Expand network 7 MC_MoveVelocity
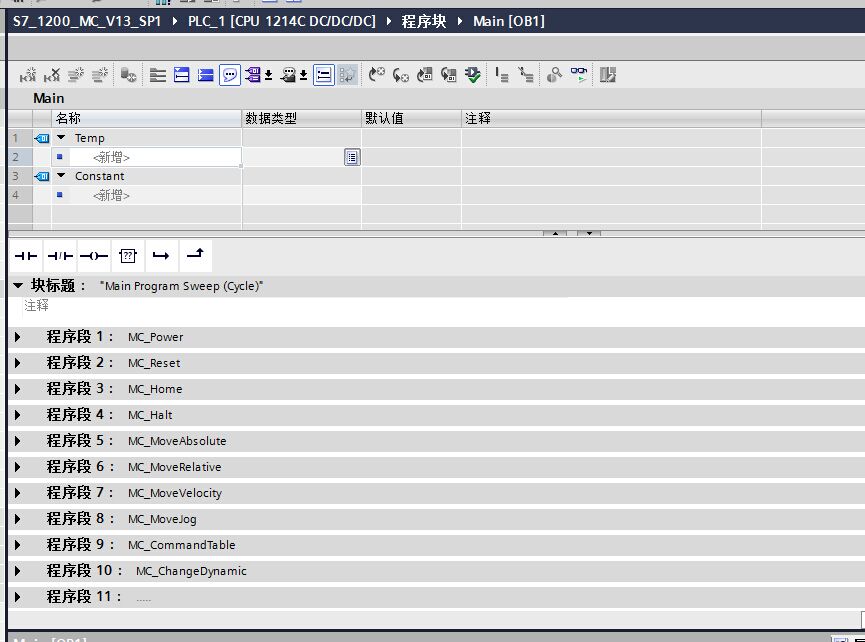Image resolution: width=865 pixels, height=642 pixels. (x=18, y=493)
